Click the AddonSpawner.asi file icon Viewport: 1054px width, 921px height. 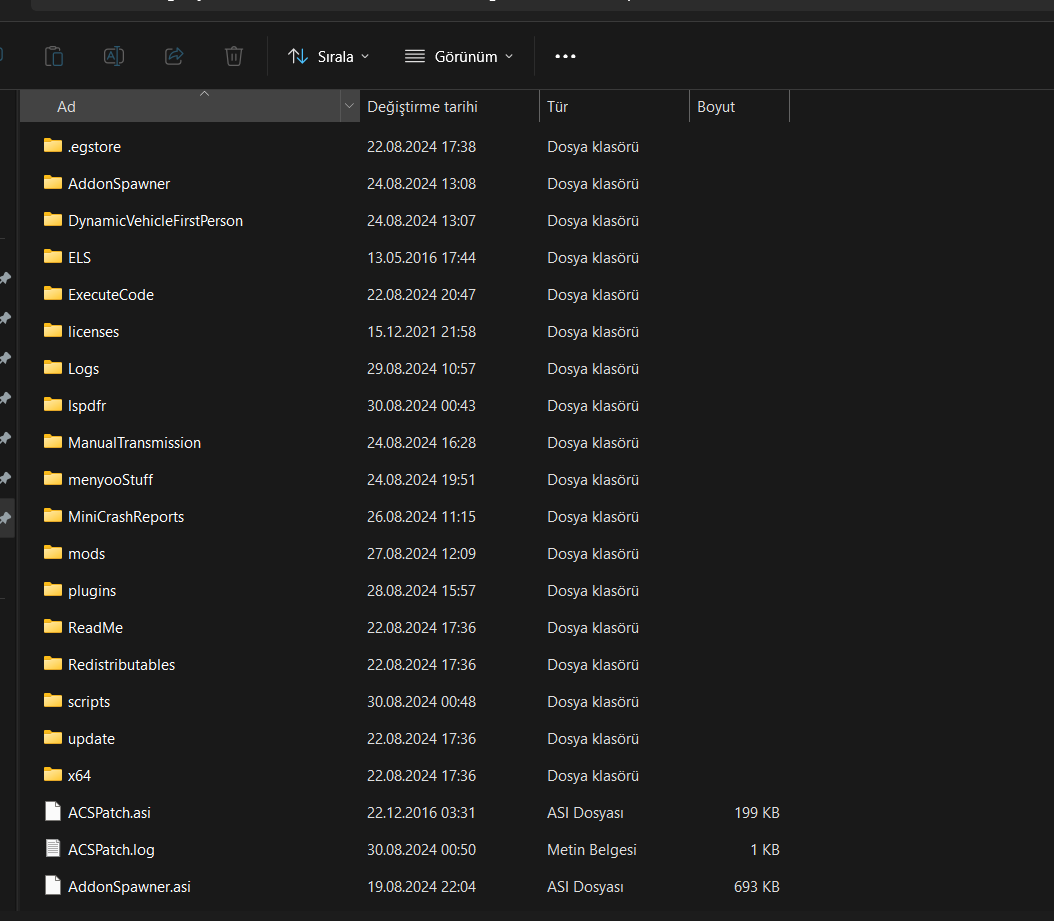(x=53, y=886)
